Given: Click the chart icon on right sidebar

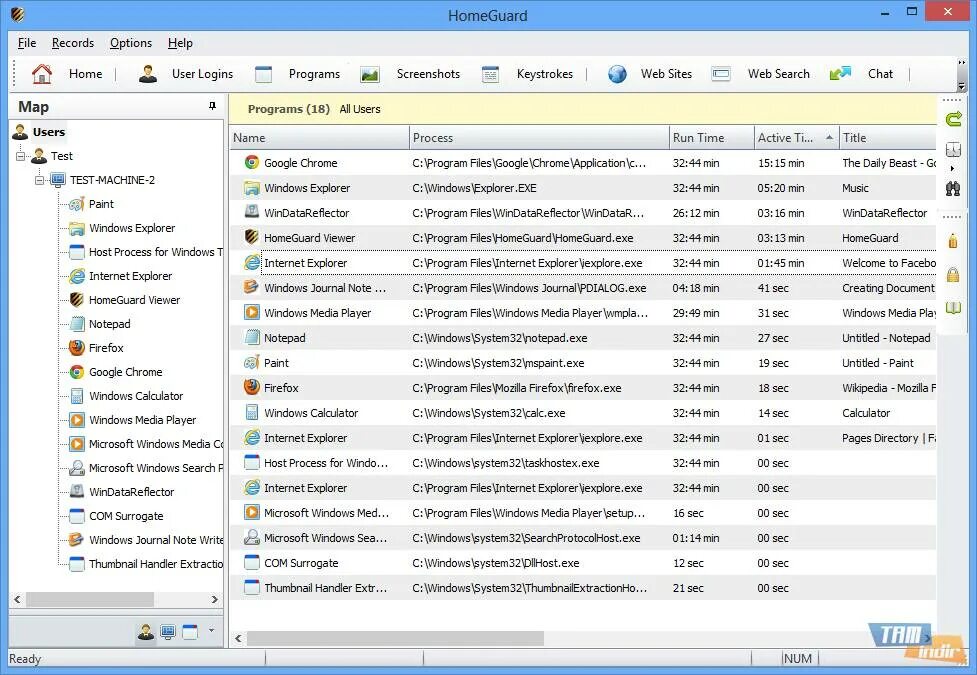Looking at the screenshot, I should [953, 150].
